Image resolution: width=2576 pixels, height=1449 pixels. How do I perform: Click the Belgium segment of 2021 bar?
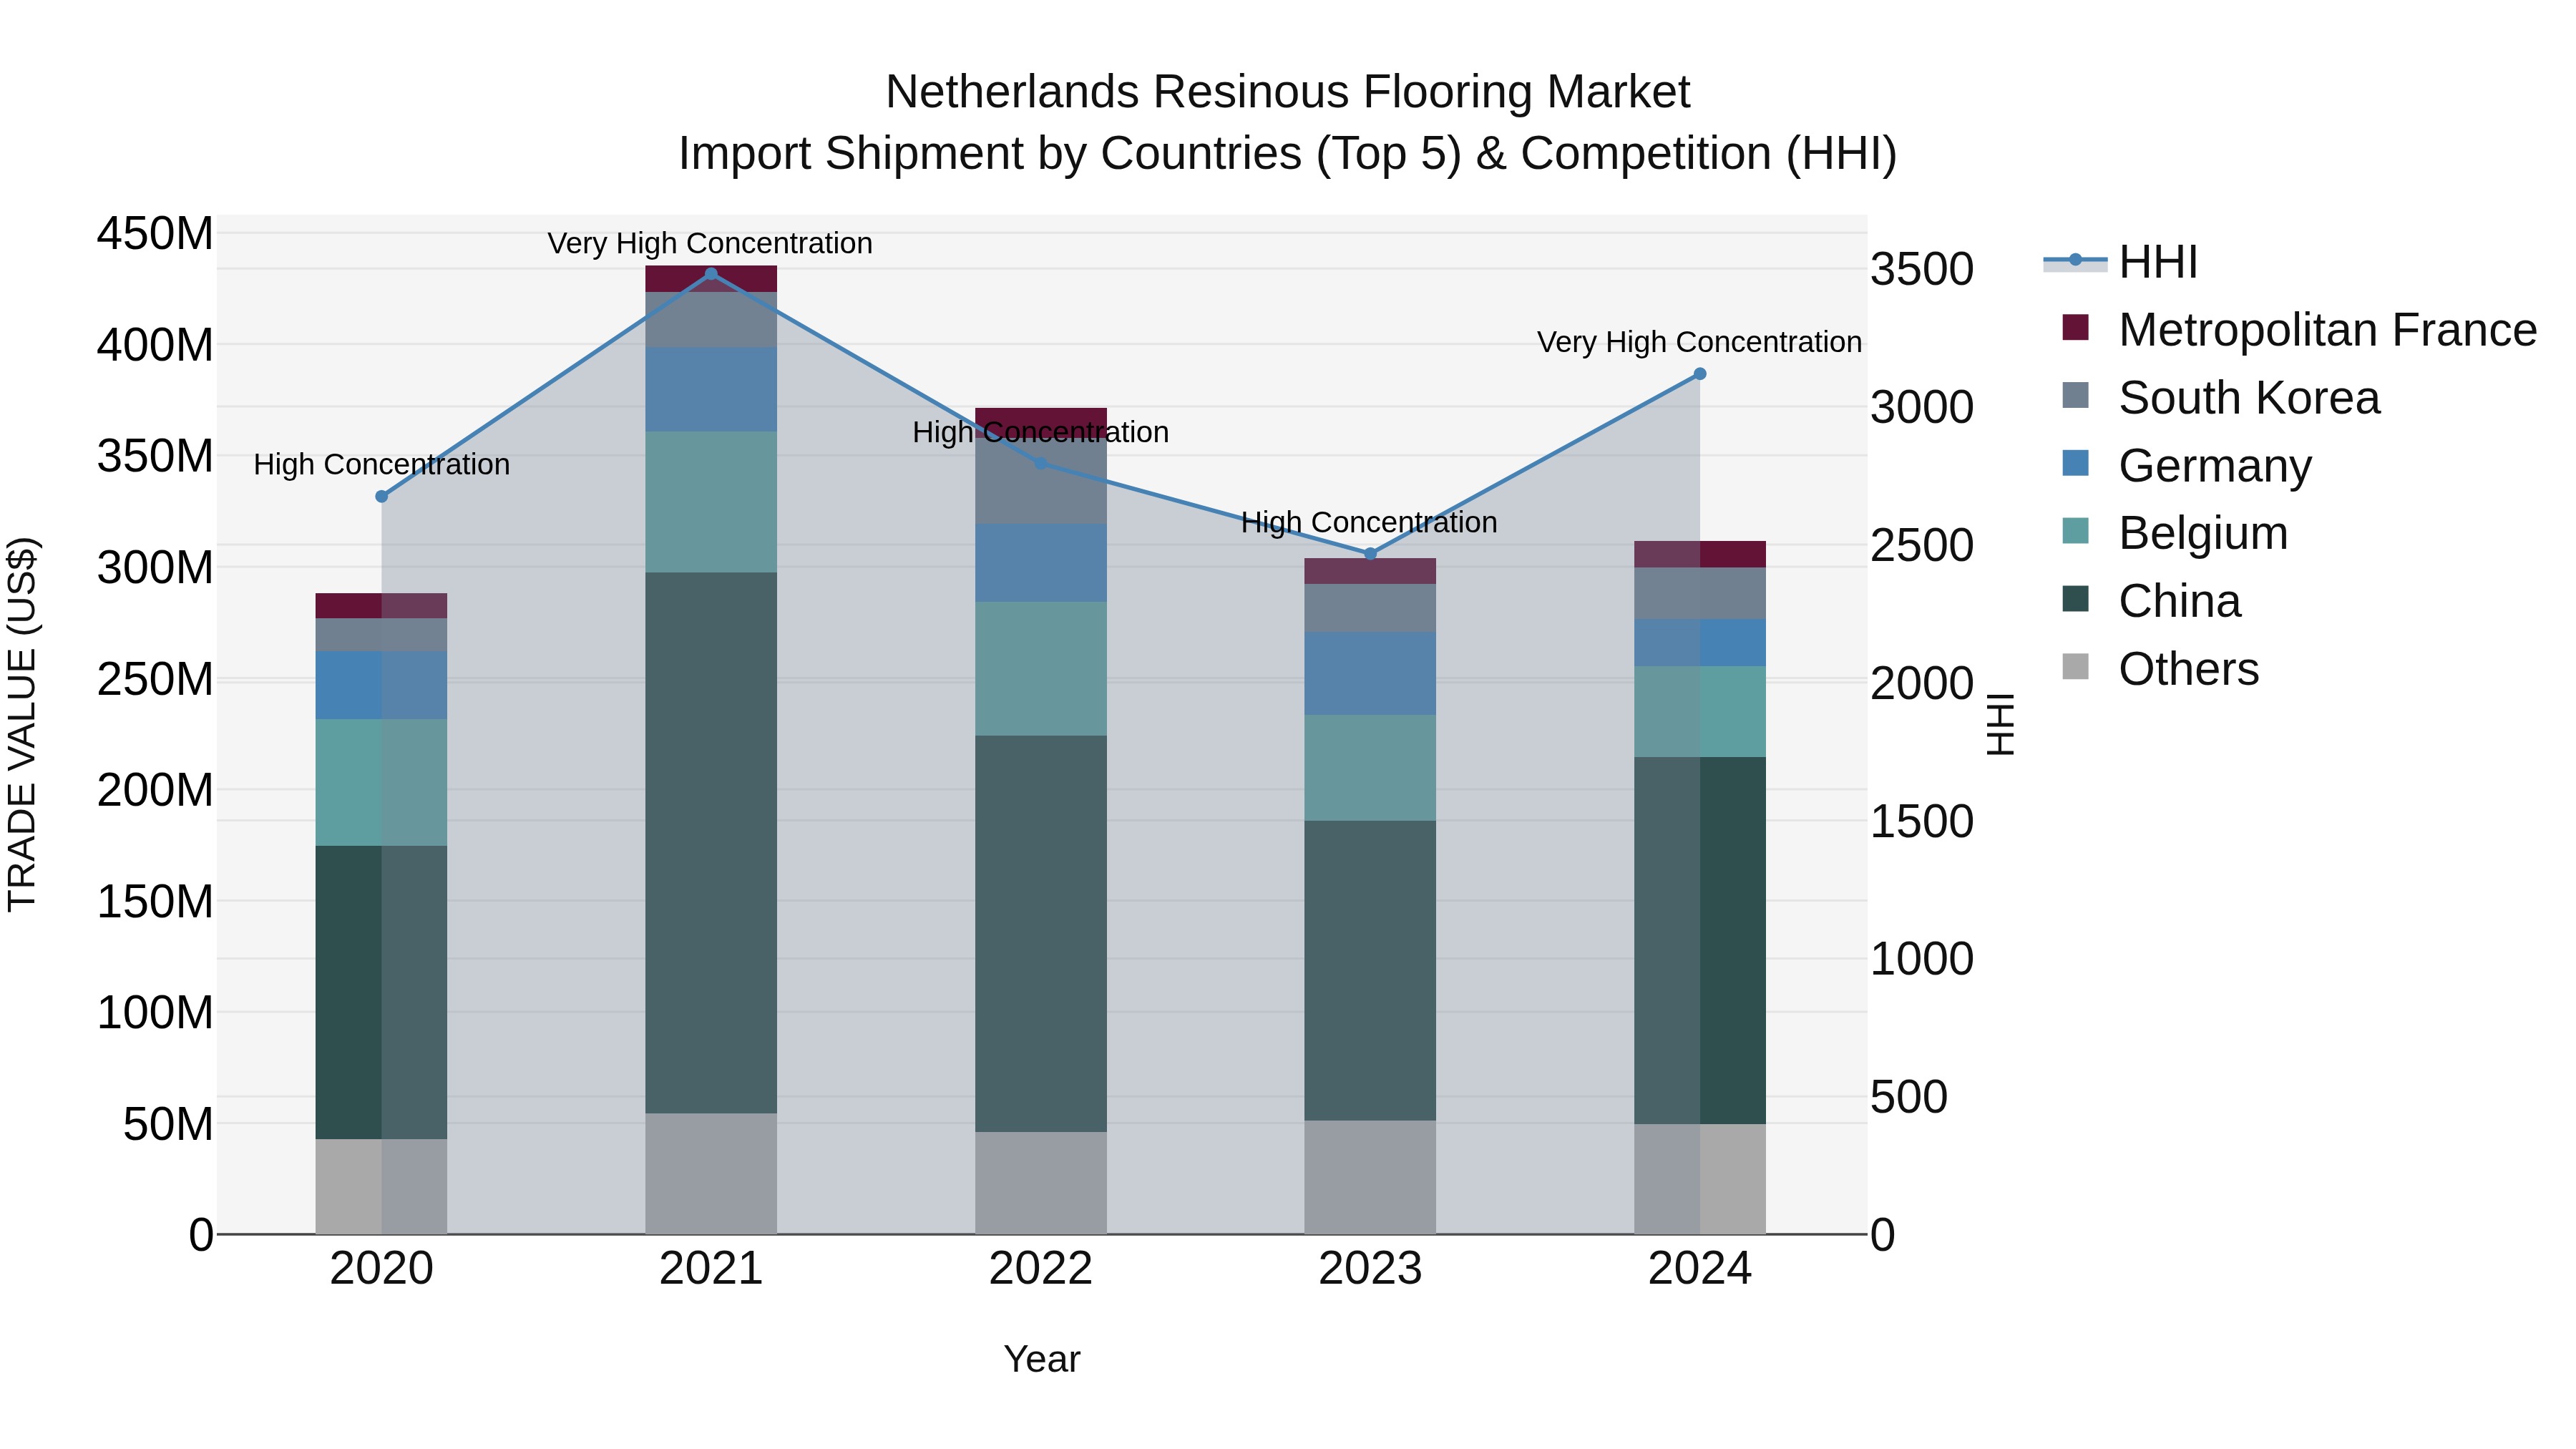(711, 502)
